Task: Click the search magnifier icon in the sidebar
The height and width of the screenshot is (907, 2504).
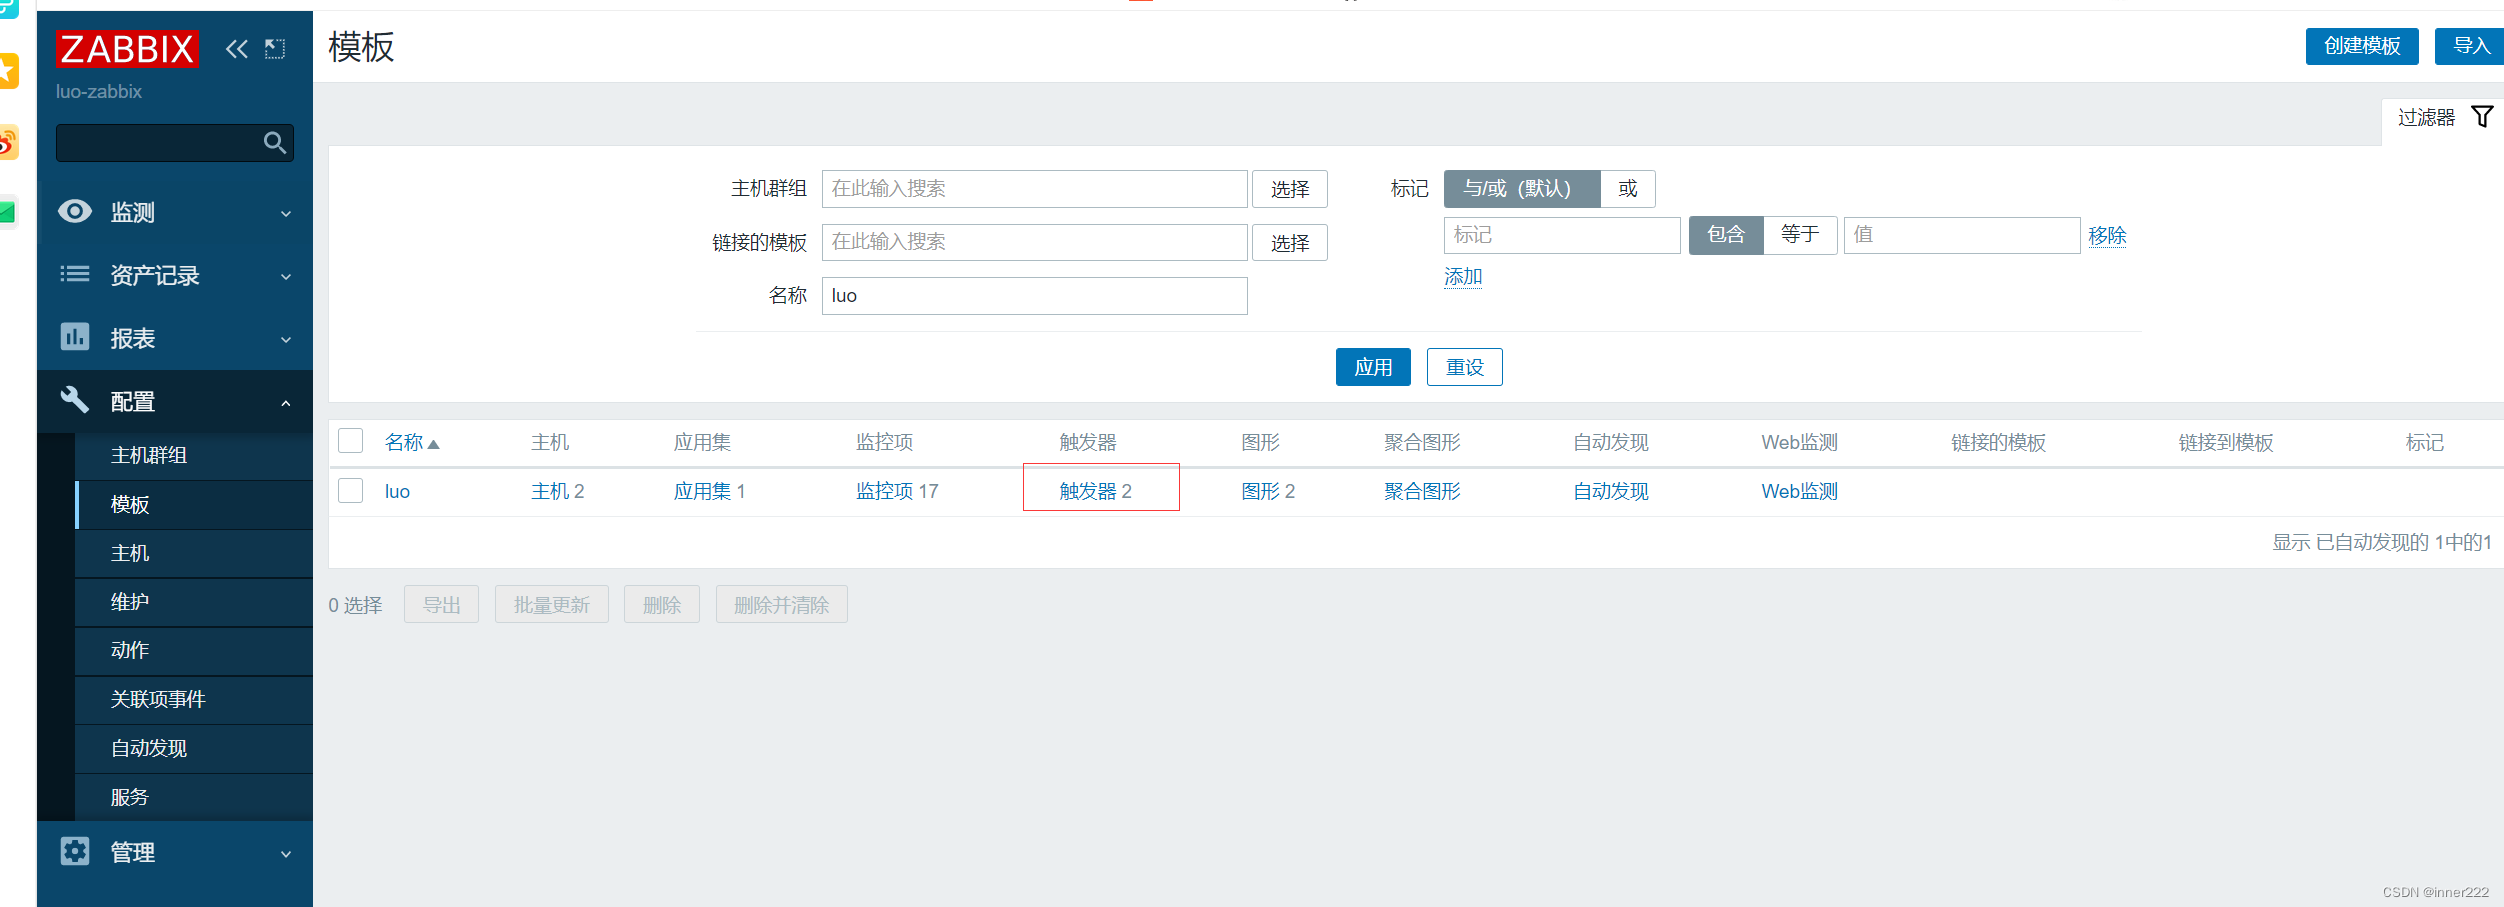Action: [x=275, y=143]
